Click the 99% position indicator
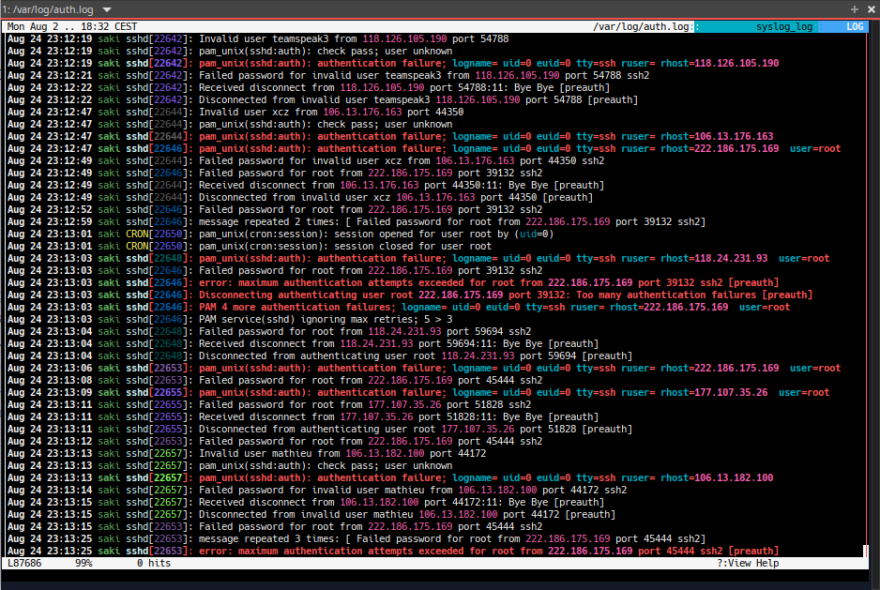 [84, 563]
